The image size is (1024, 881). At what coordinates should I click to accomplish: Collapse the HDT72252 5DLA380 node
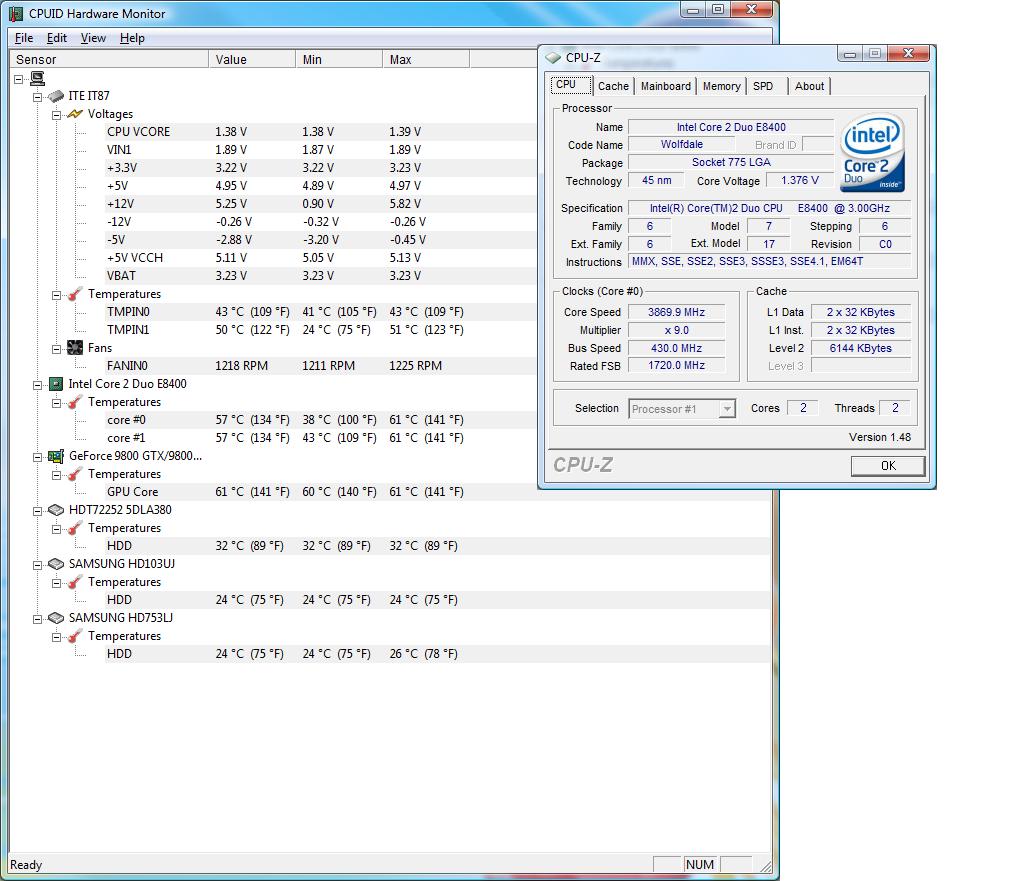tap(38, 511)
